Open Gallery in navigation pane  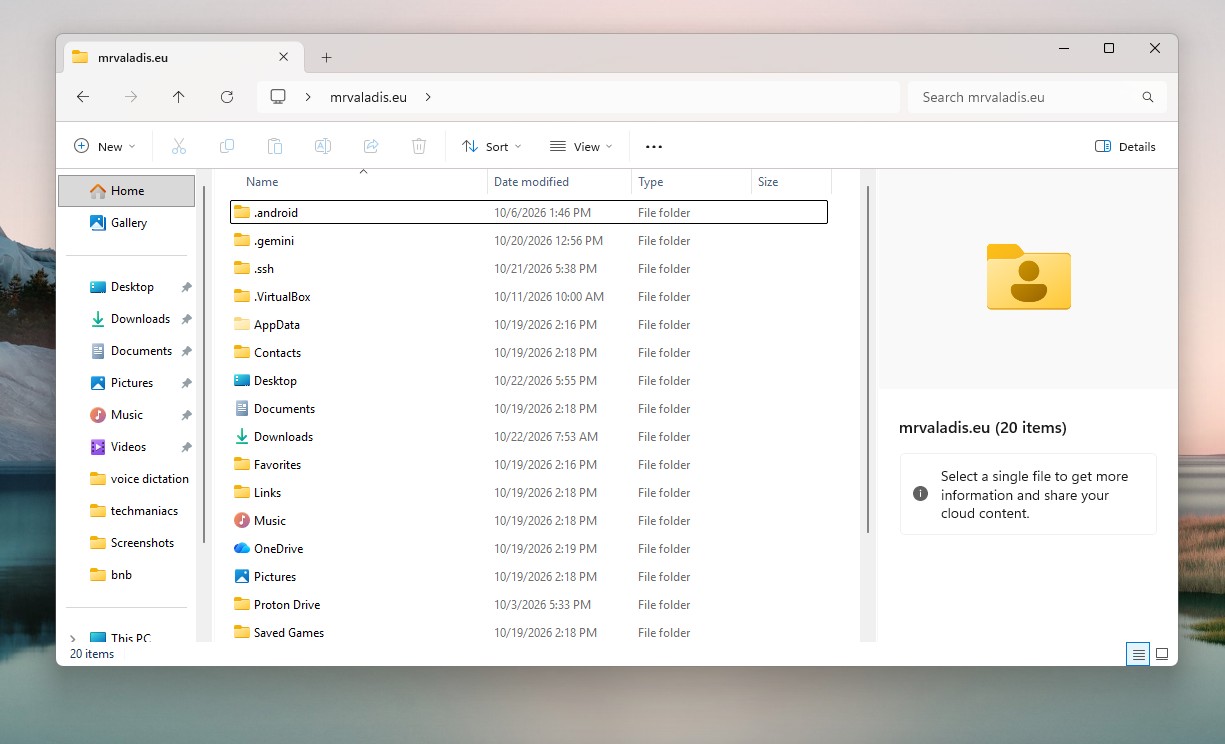pos(126,223)
